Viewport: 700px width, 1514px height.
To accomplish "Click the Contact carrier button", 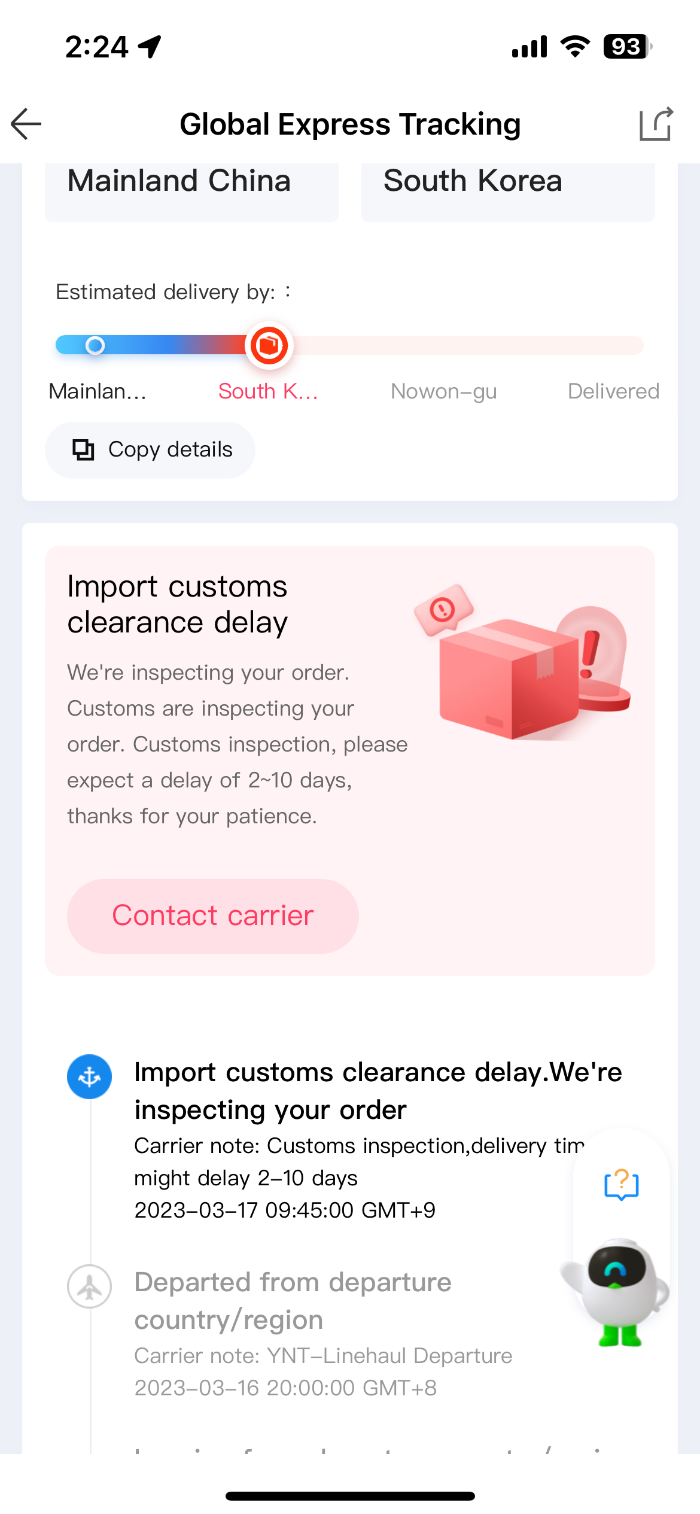I will 212,916.
